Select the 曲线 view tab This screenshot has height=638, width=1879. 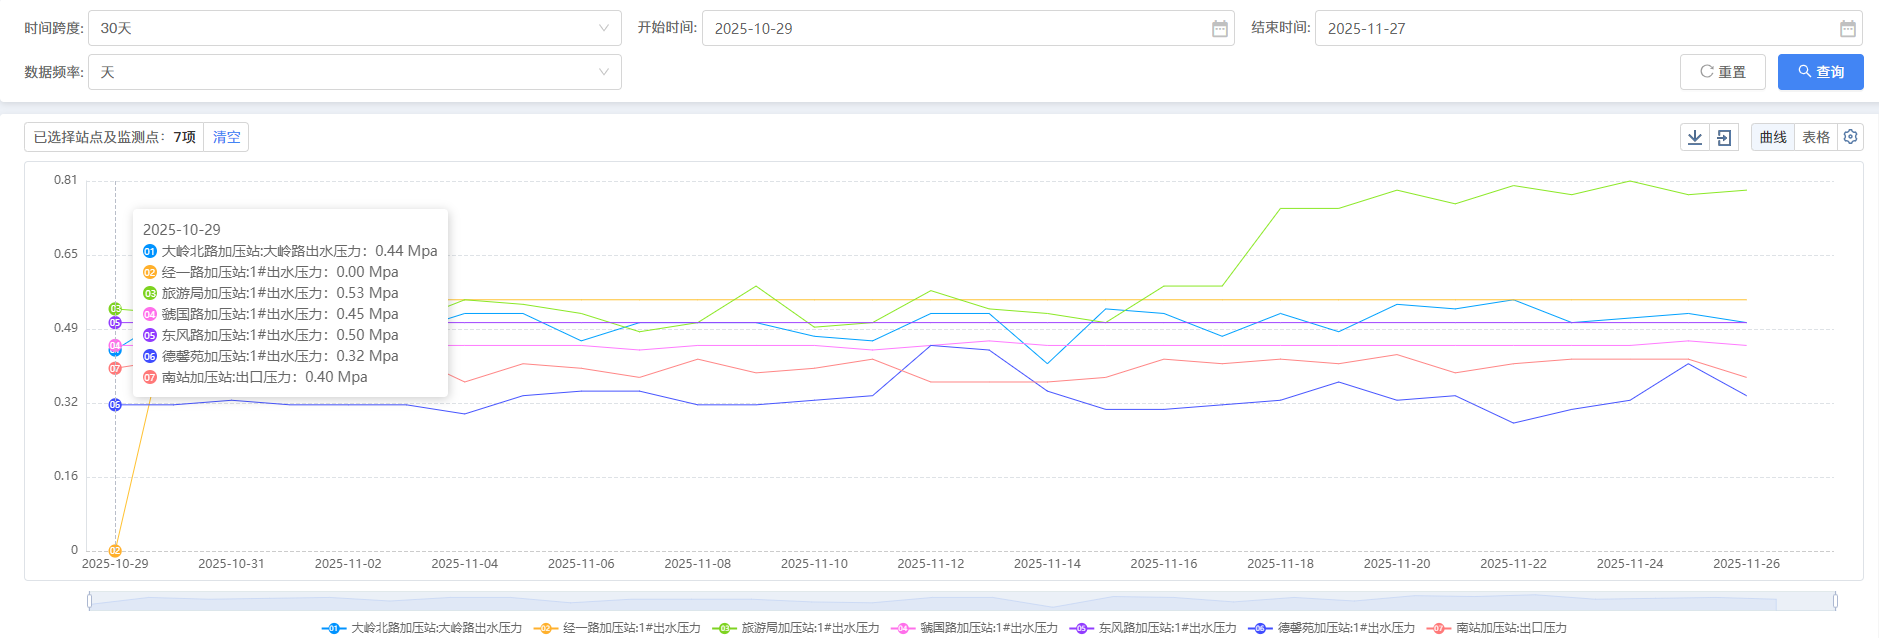1772,137
